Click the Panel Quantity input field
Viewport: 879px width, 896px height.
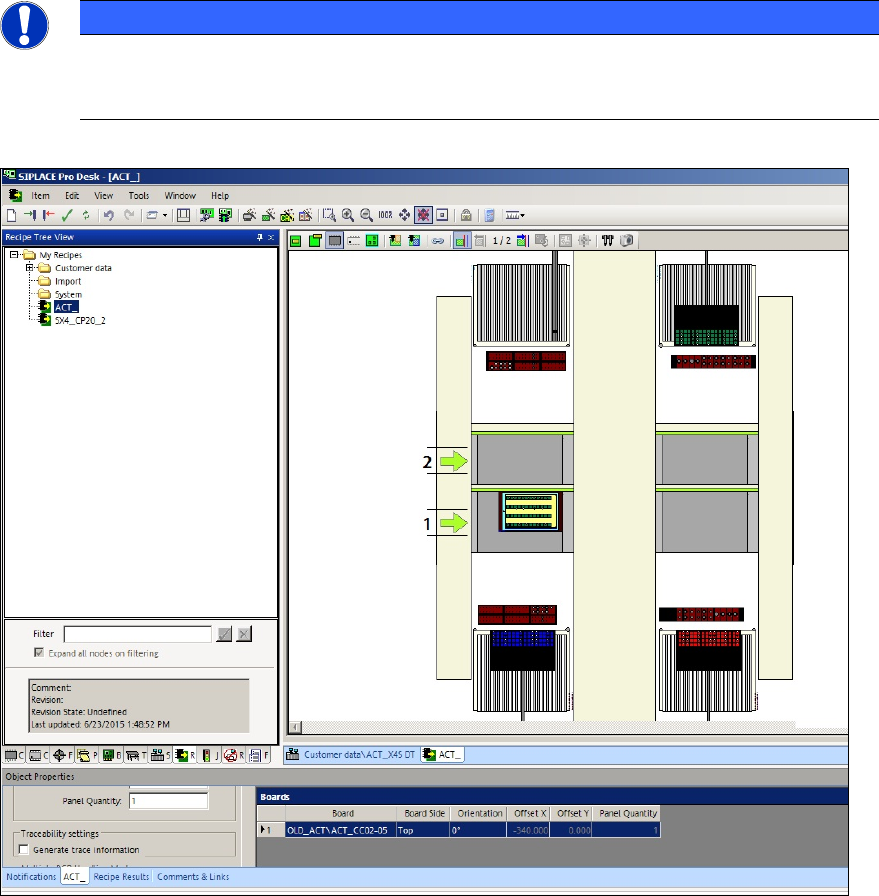pyautogui.click(x=169, y=801)
